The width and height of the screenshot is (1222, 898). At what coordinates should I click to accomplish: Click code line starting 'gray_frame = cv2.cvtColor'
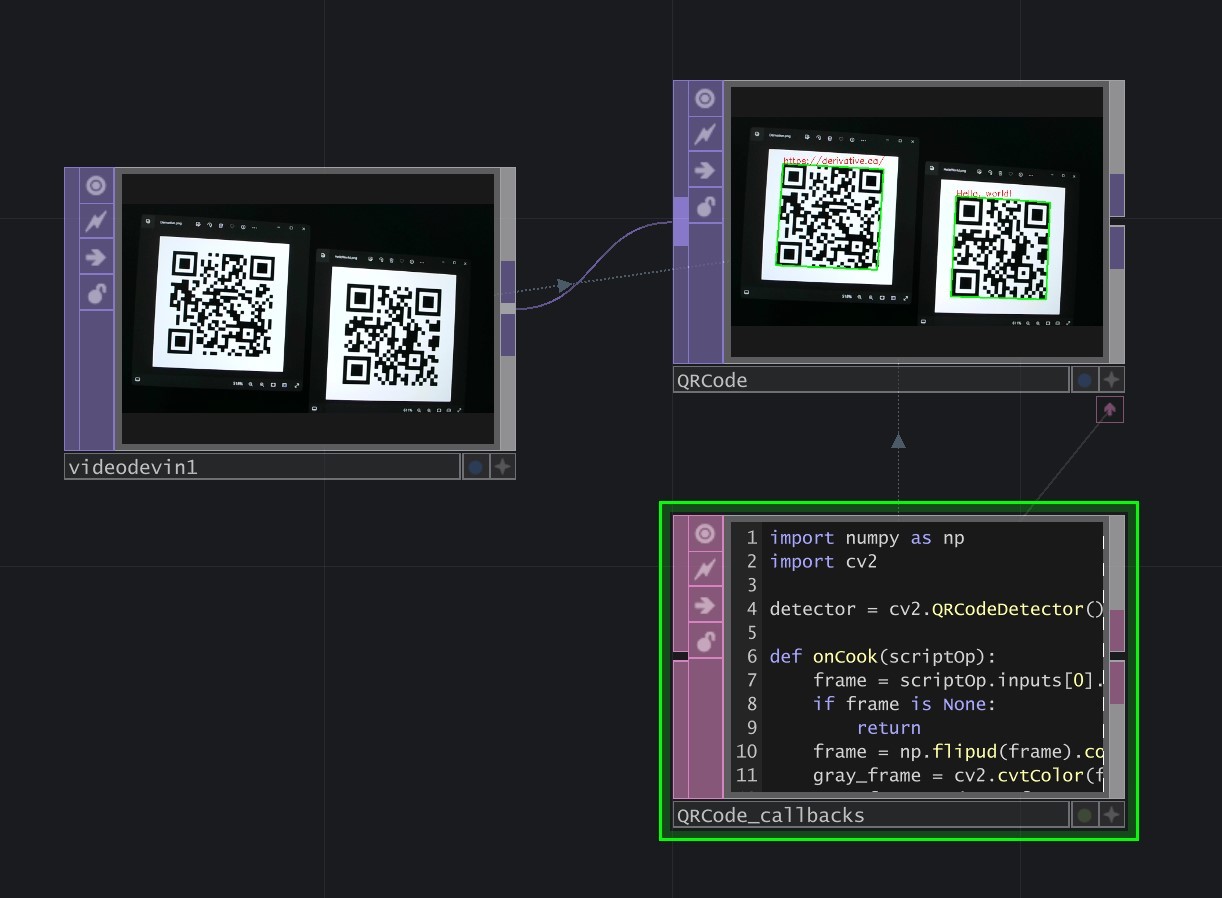[958, 776]
